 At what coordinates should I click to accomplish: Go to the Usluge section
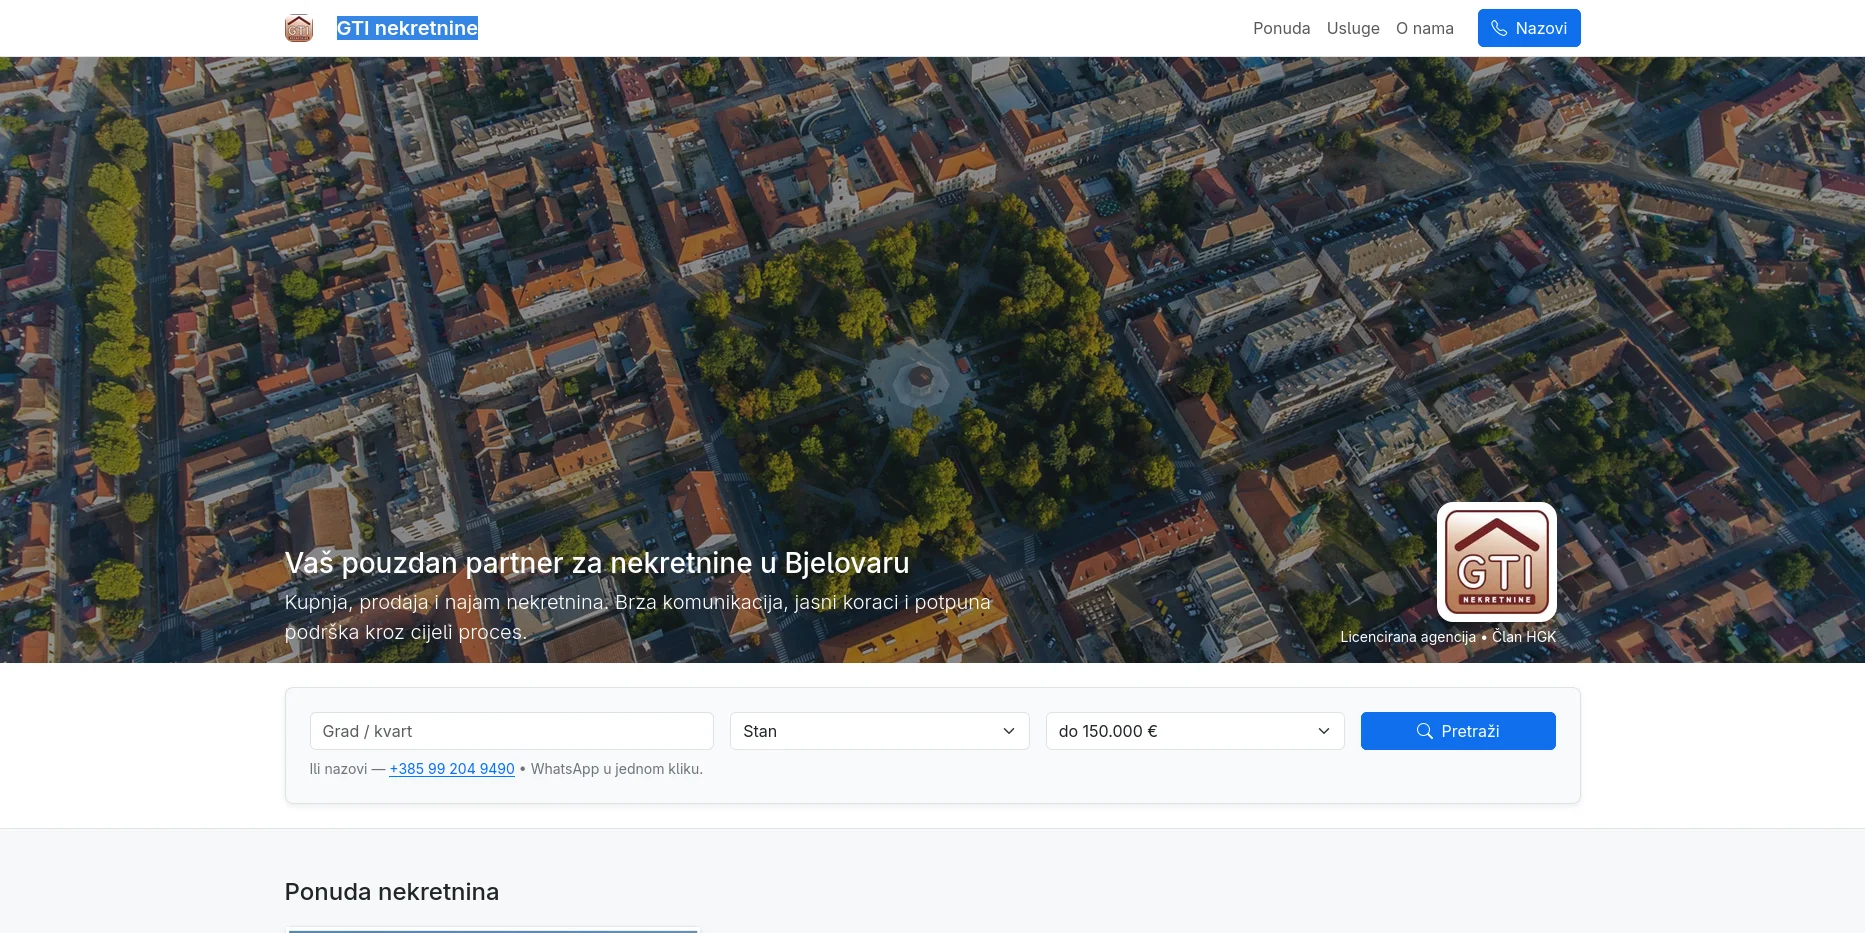(1352, 28)
